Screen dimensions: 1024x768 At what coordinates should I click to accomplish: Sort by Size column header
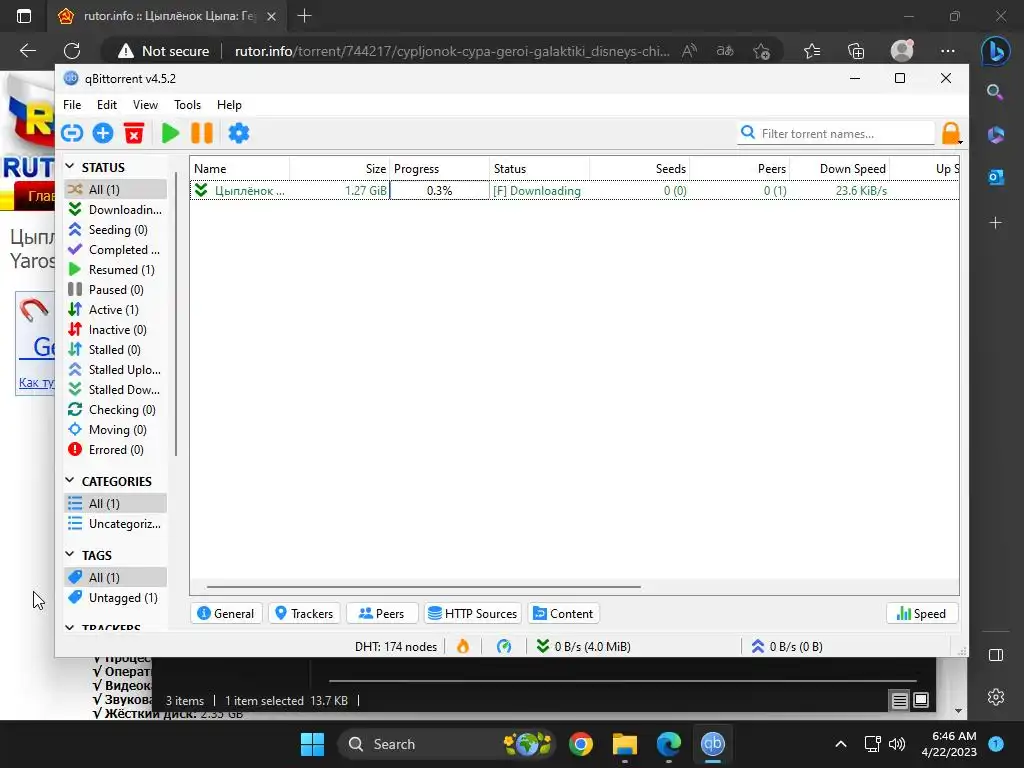(x=340, y=168)
